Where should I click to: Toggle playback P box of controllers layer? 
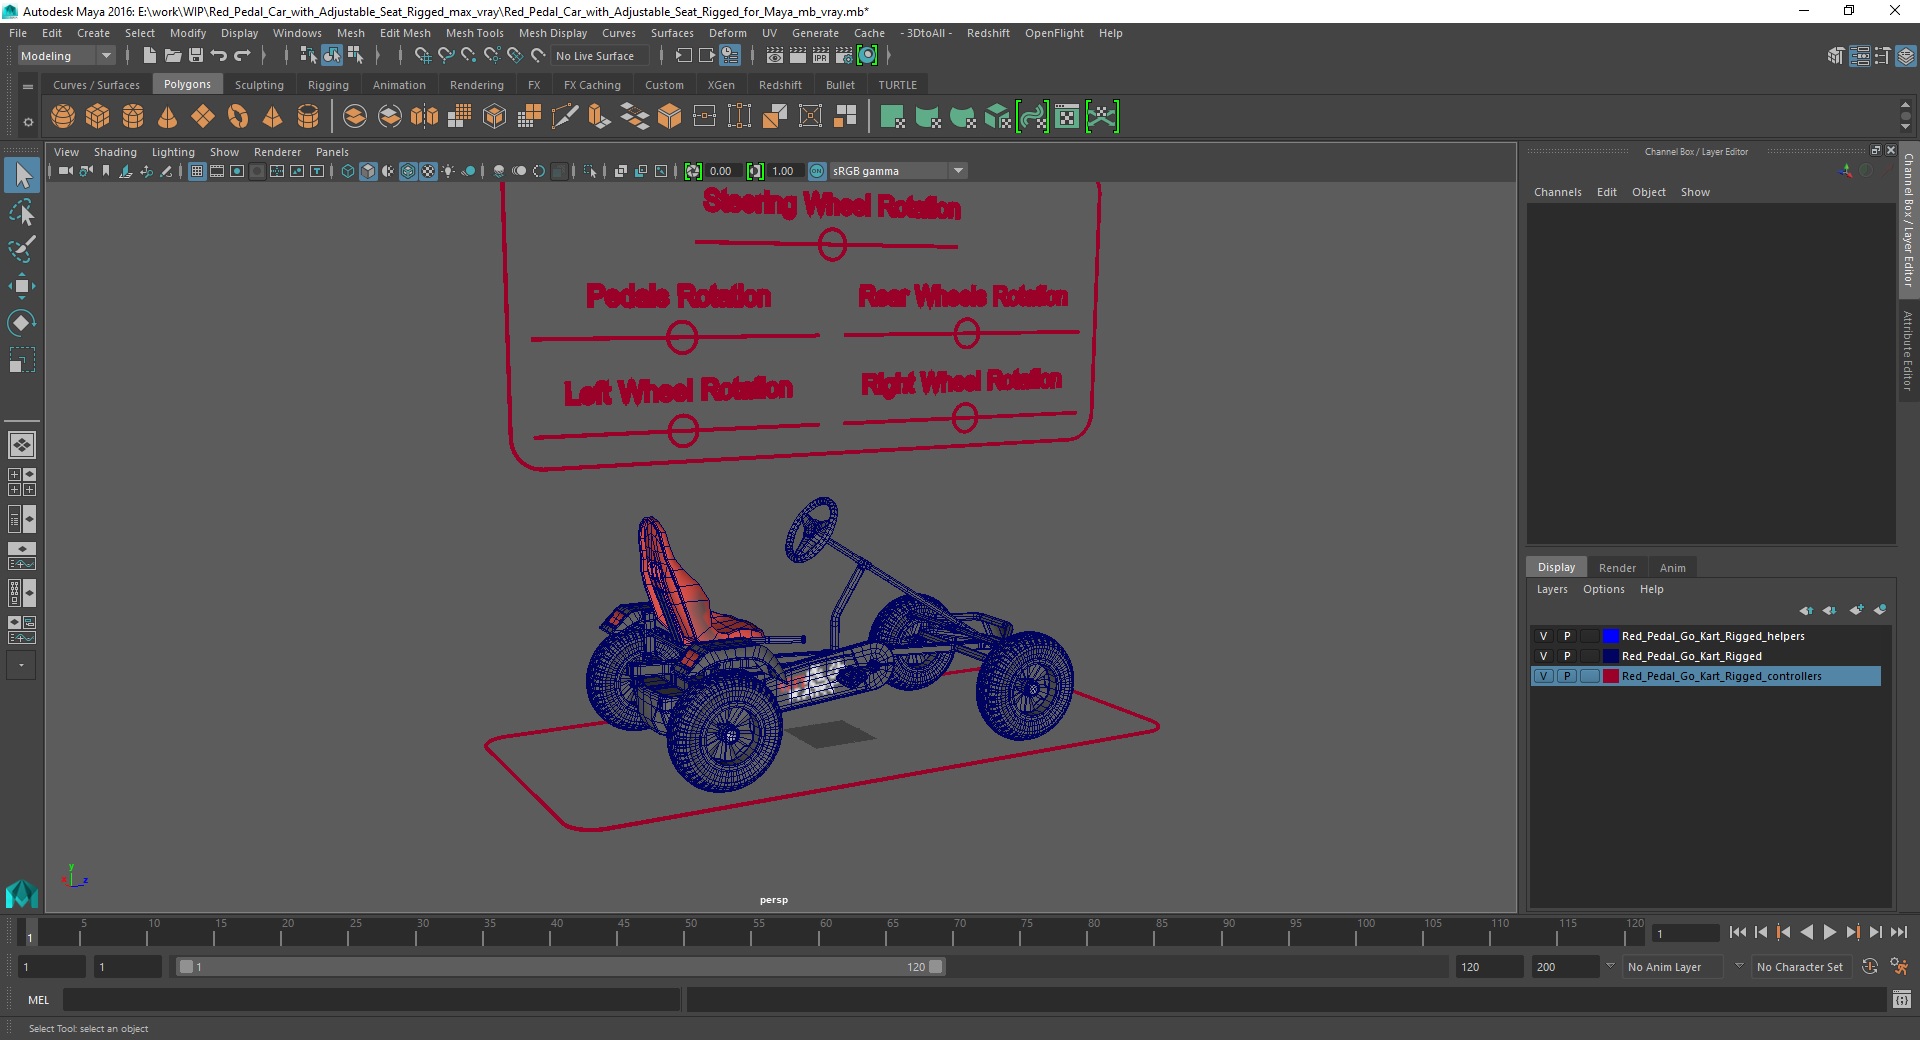(x=1567, y=676)
